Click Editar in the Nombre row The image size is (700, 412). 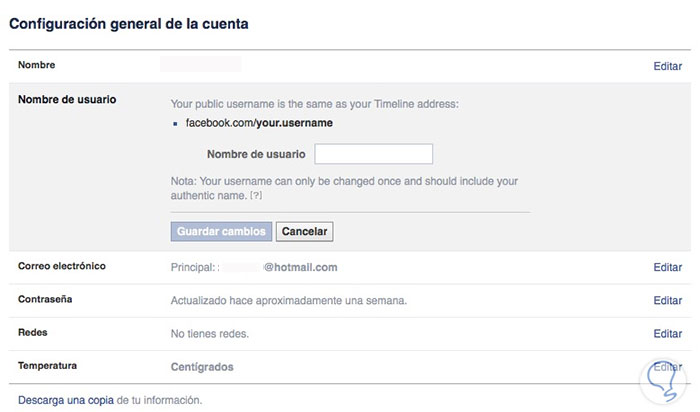point(667,66)
